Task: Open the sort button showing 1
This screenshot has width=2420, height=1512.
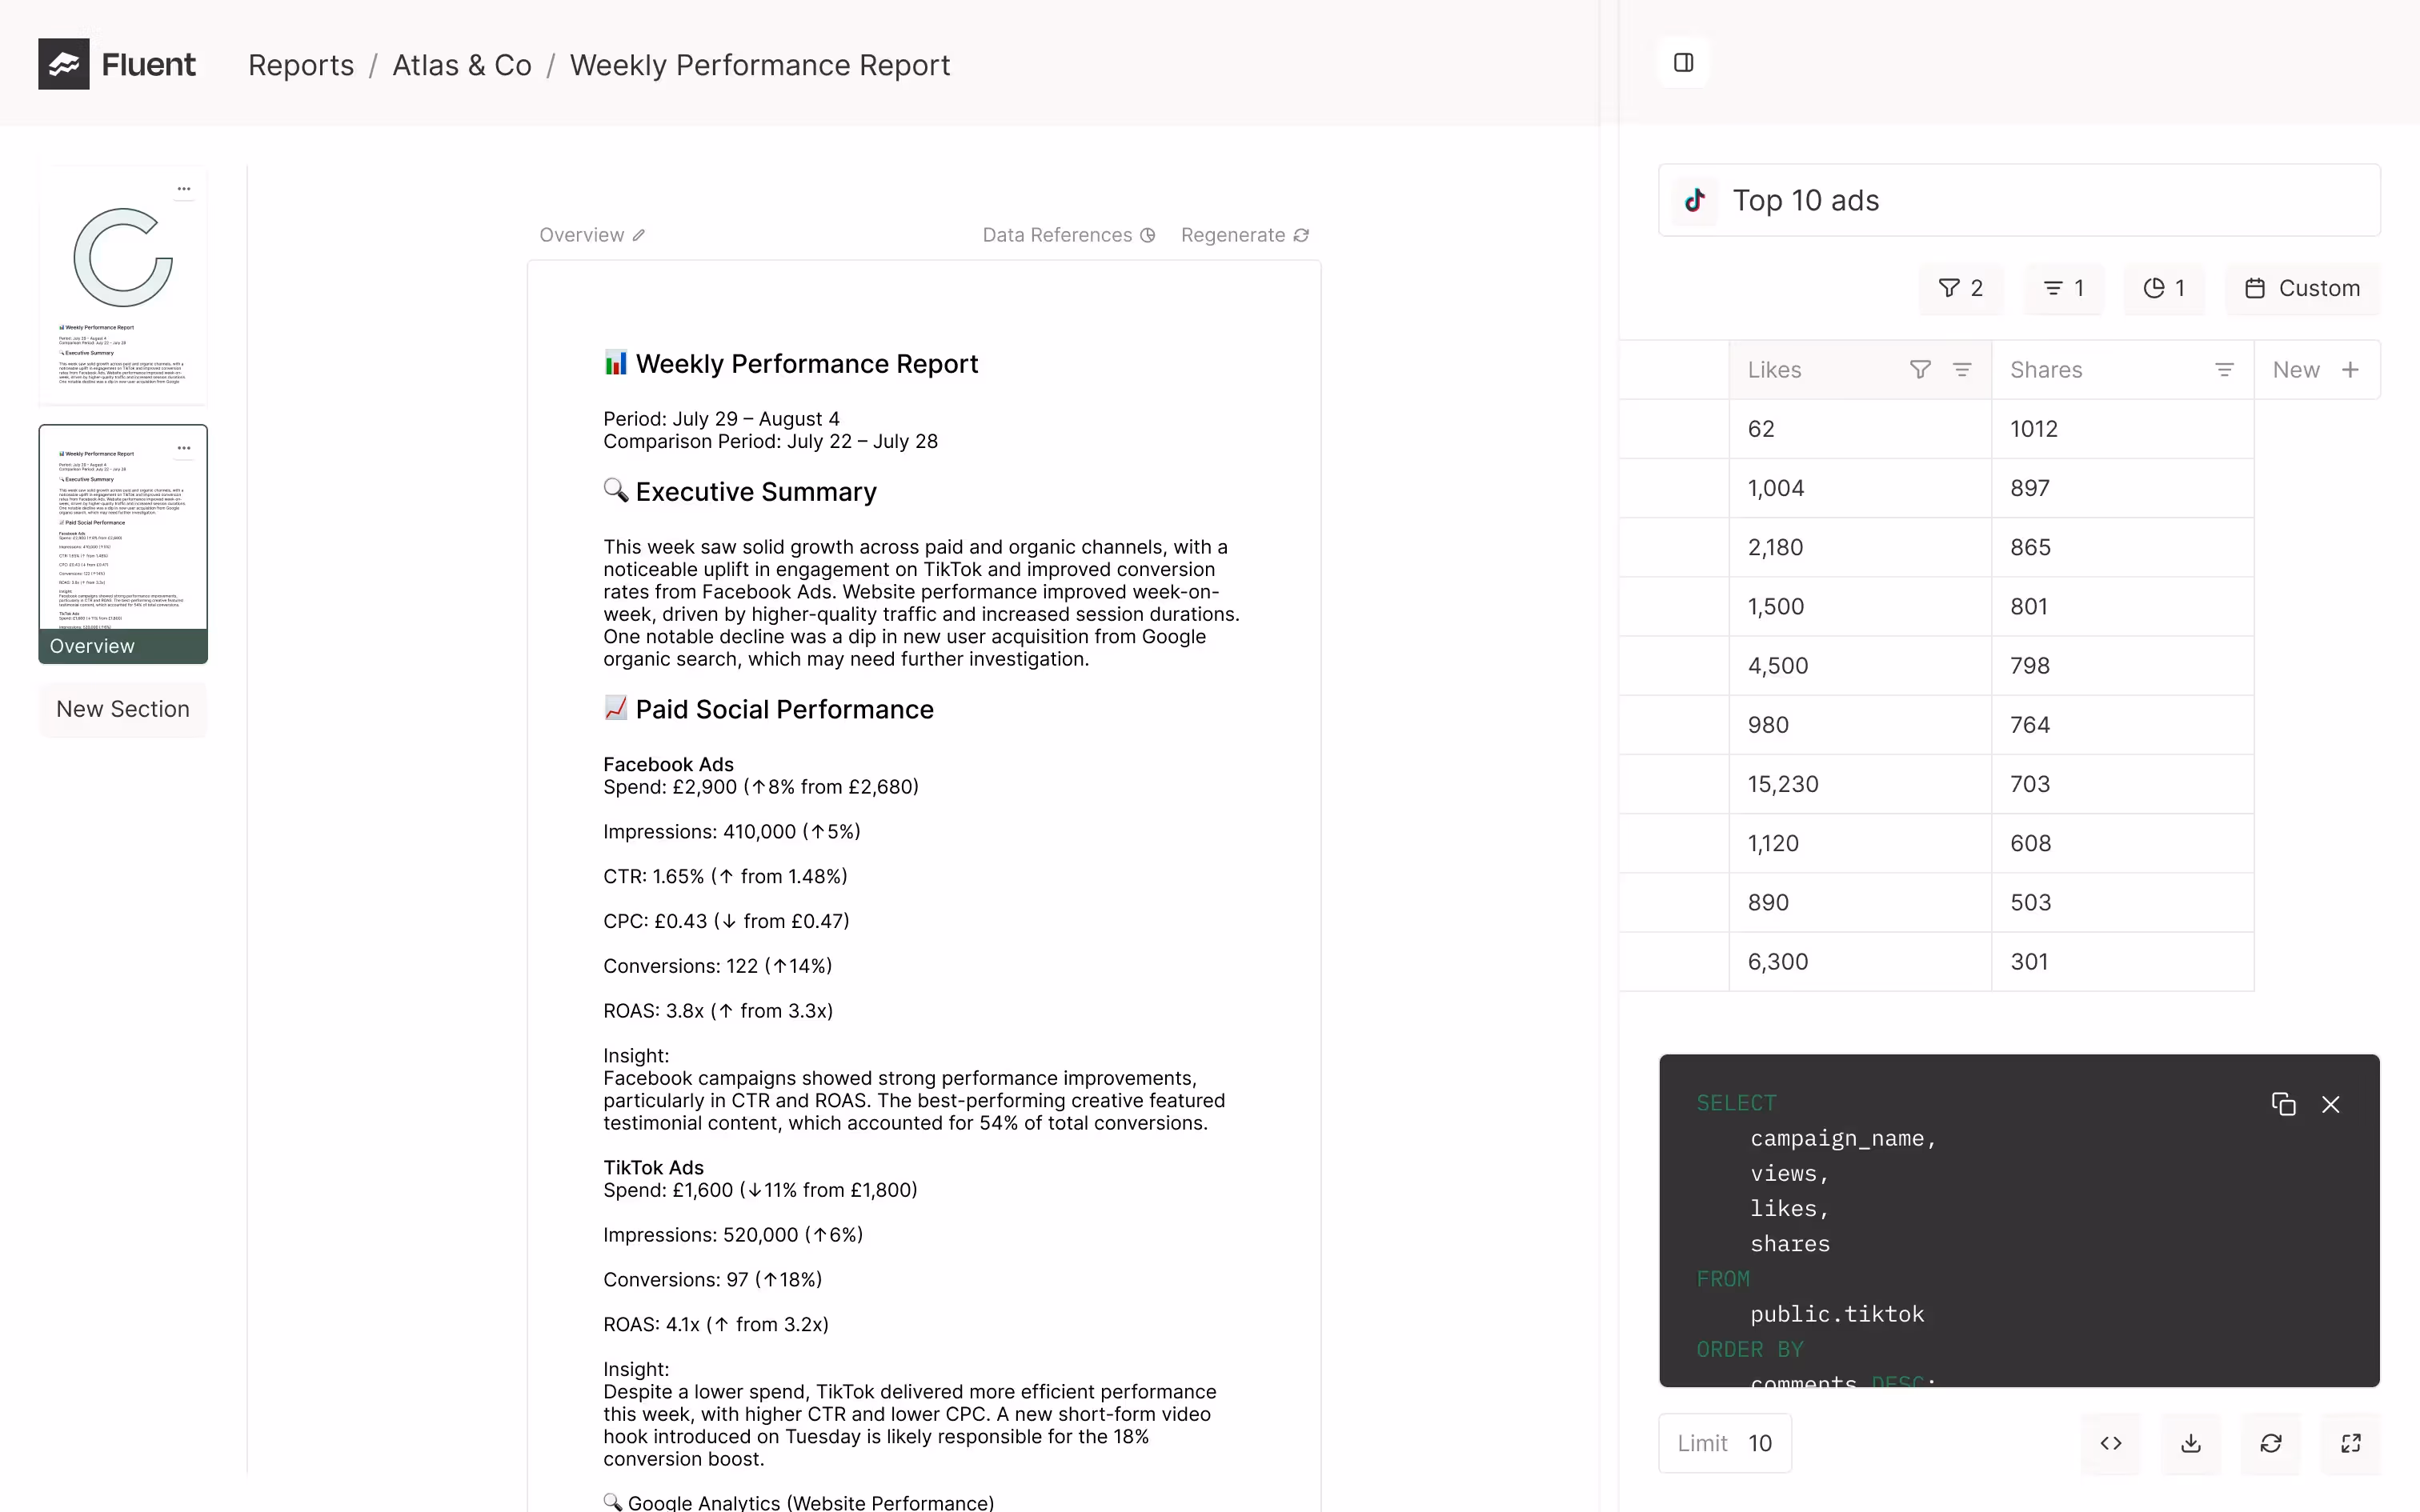Action: point(2064,288)
